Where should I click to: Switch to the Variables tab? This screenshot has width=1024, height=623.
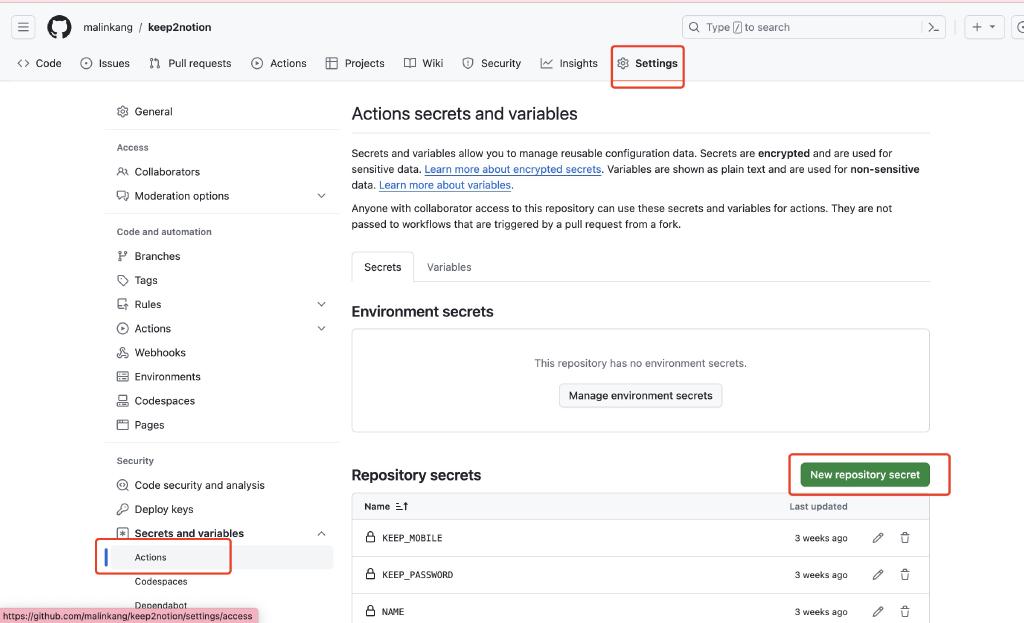click(449, 267)
